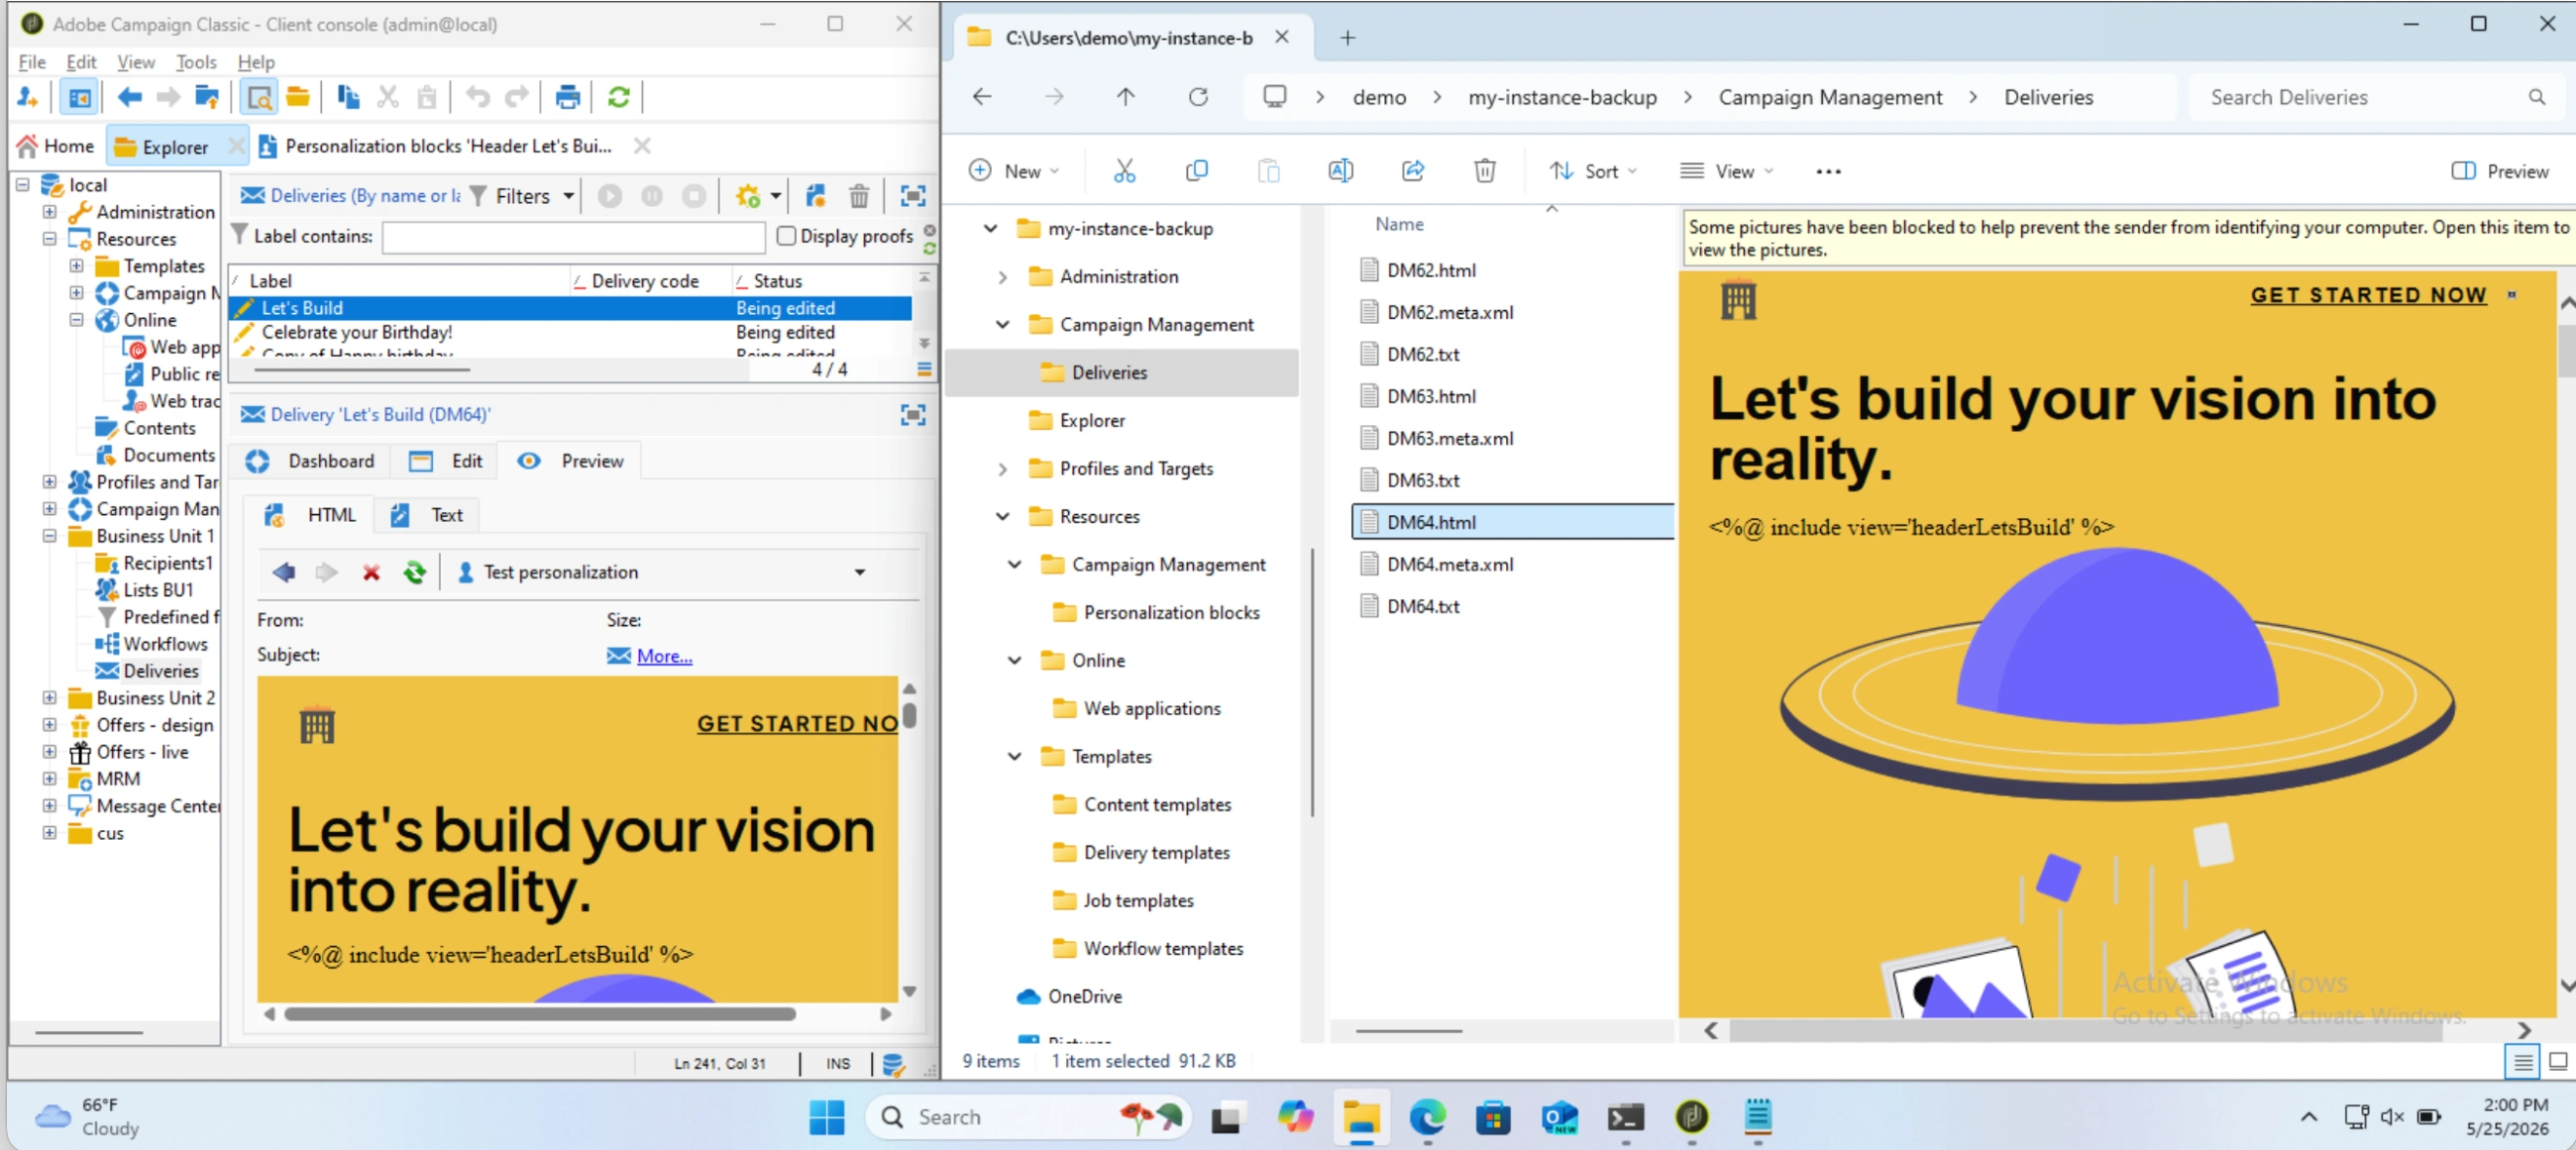The width and height of the screenshot is (2576, 1150).
Task: Switch to the Dashboard tab
Action: (311, 461)
